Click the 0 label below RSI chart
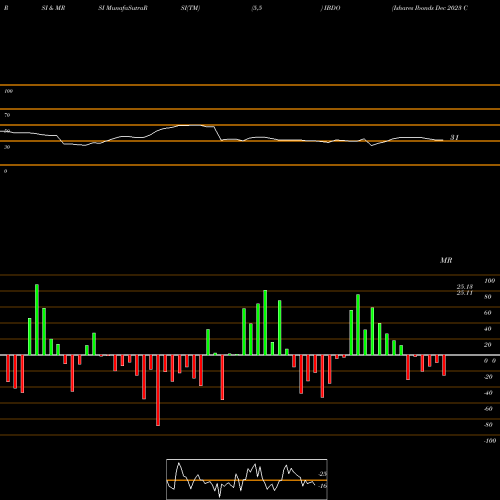Viewport: 500px width, 500px height. (5, 171)
